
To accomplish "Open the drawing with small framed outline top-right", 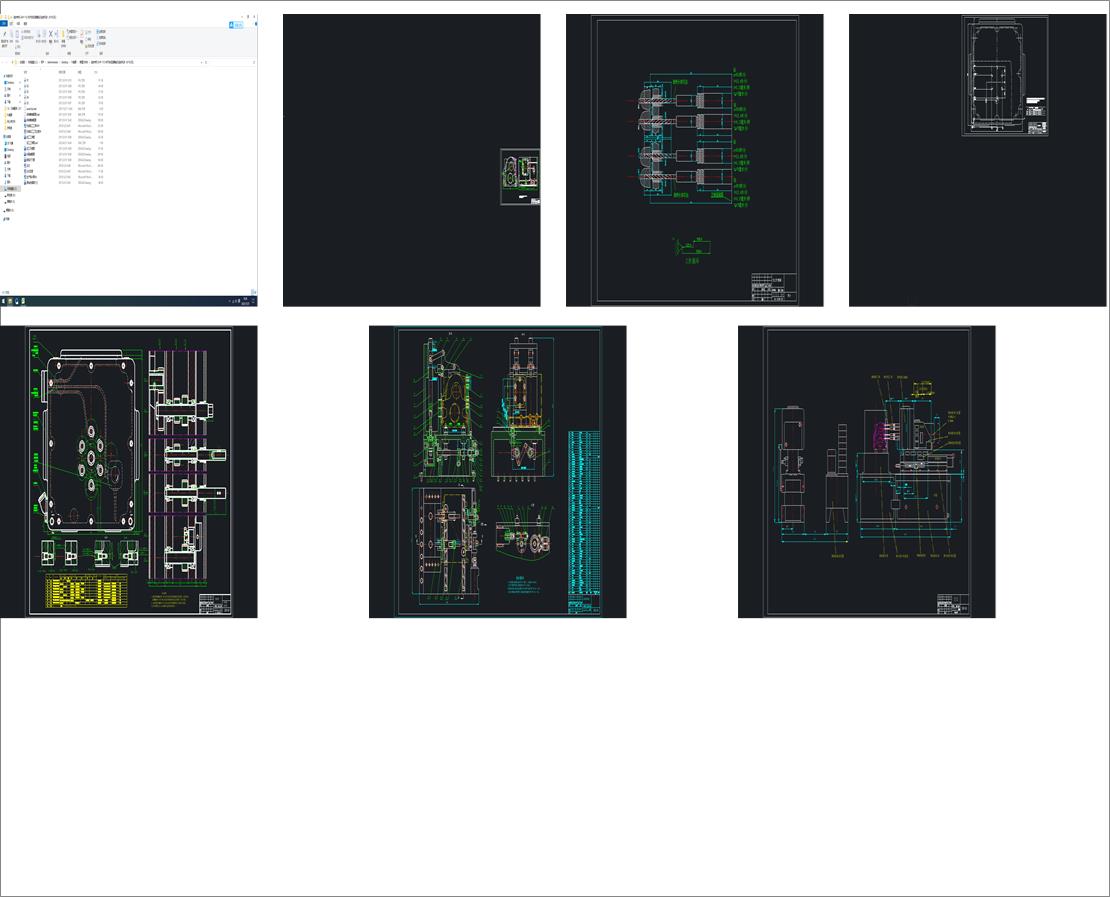I will point(978,160).
